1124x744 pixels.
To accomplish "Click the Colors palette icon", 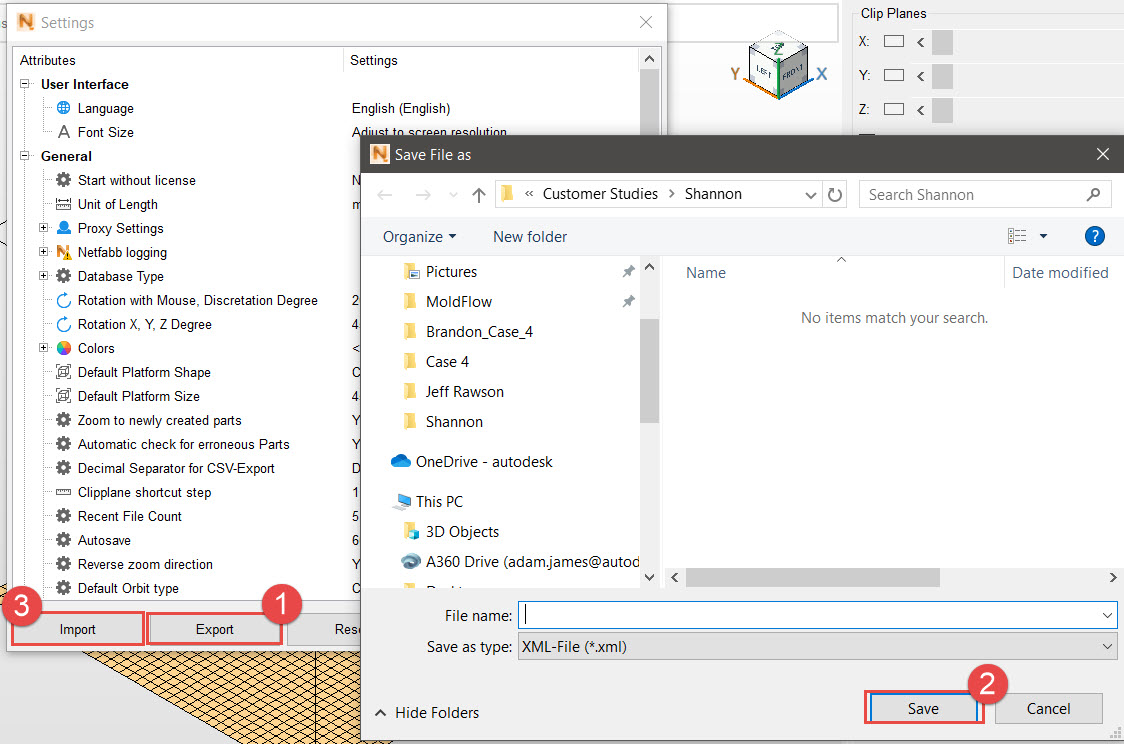I will click(64, 348).
